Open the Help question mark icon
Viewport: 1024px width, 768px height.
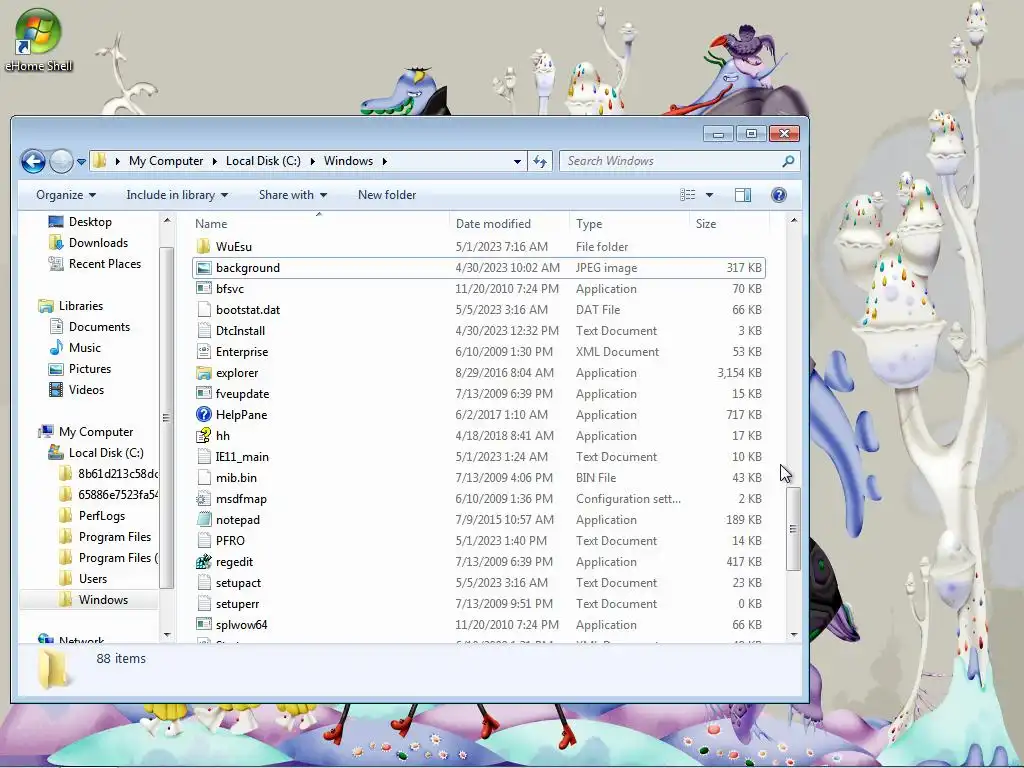(x=778, y=195)
